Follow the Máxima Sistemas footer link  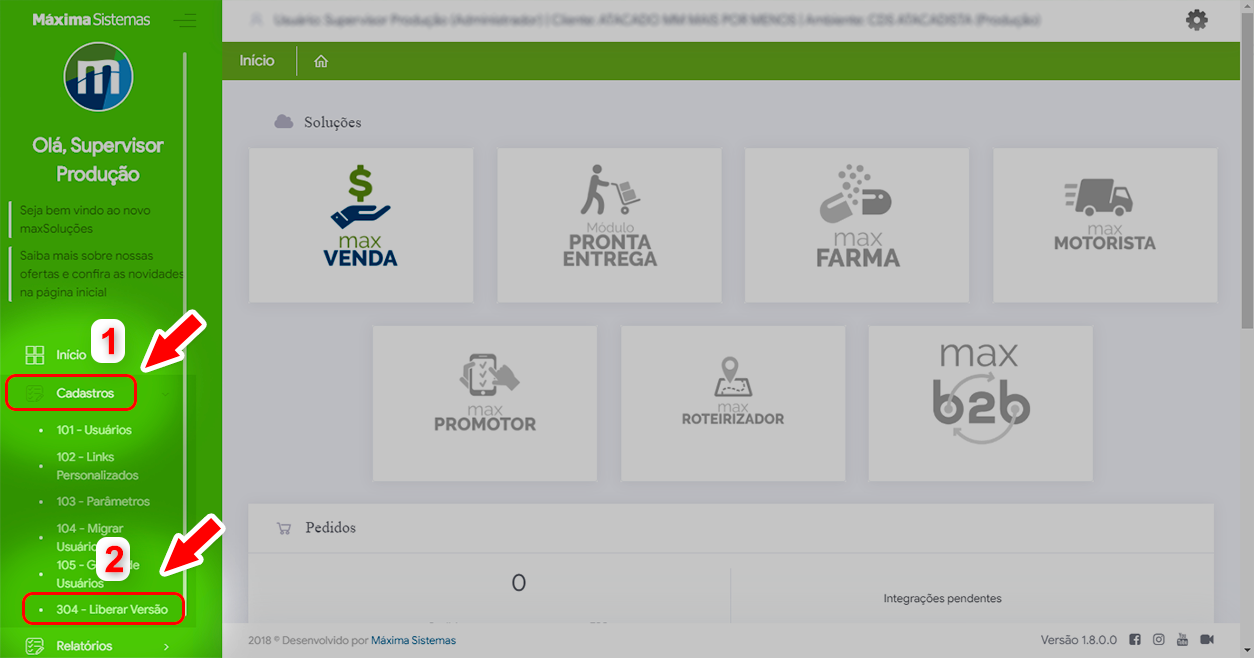[413, 640]
